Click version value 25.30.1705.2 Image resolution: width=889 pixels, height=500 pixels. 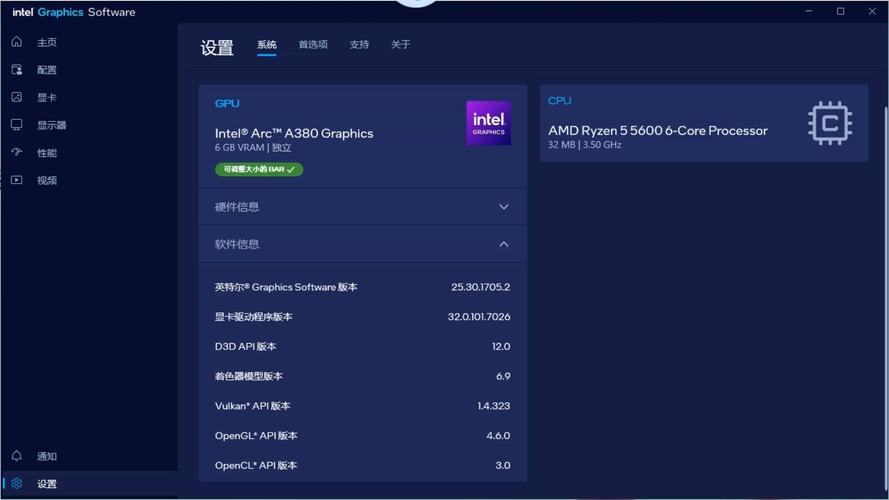[480, 287]
